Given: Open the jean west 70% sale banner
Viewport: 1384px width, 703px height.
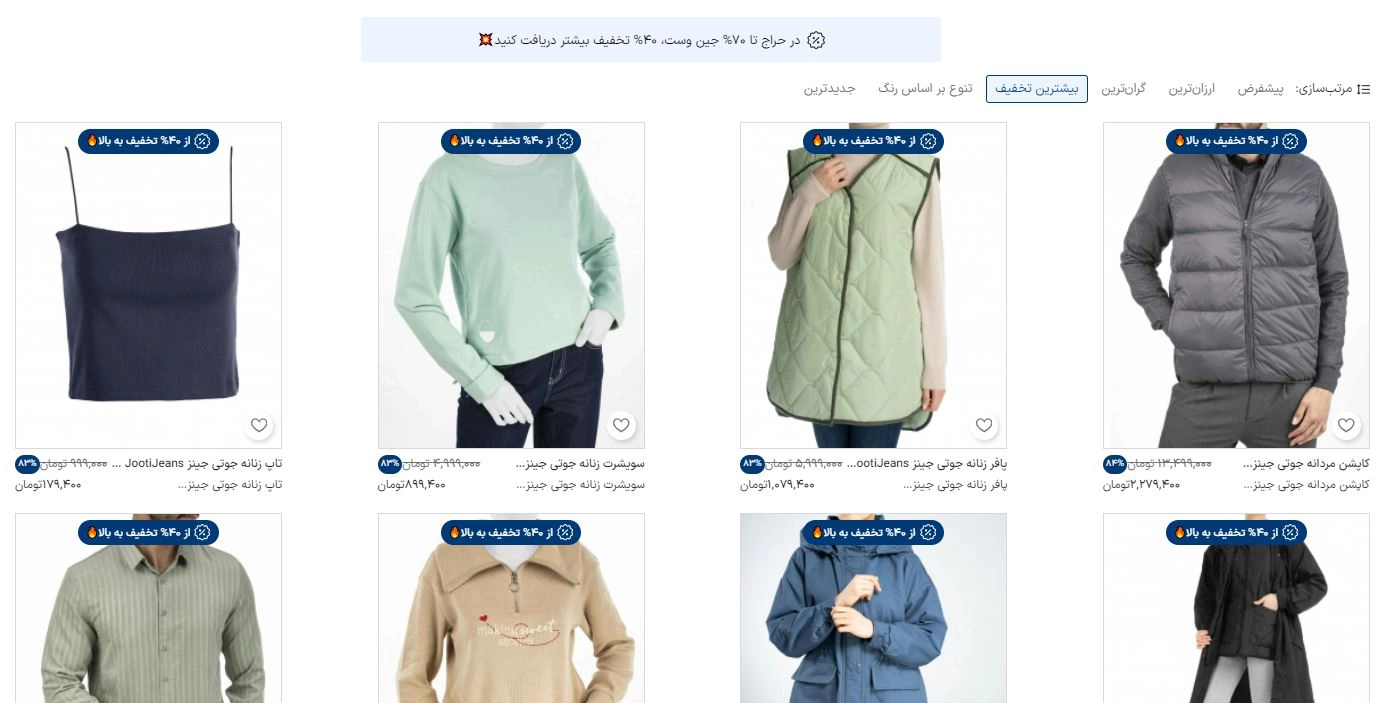Looking at the screenshot, I should [x=651, y=40].
